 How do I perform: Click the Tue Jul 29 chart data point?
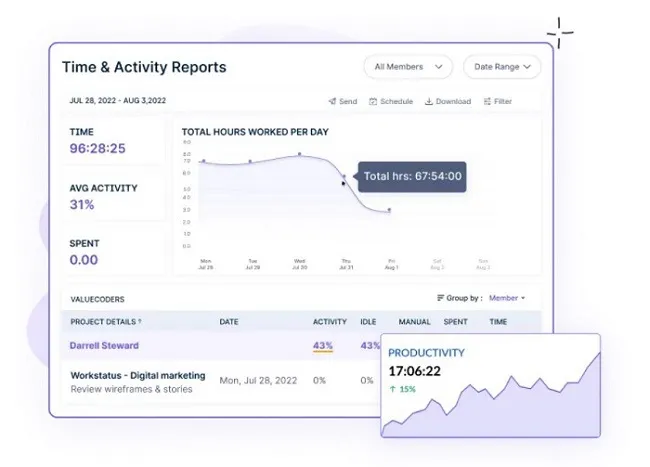(250, 162)
